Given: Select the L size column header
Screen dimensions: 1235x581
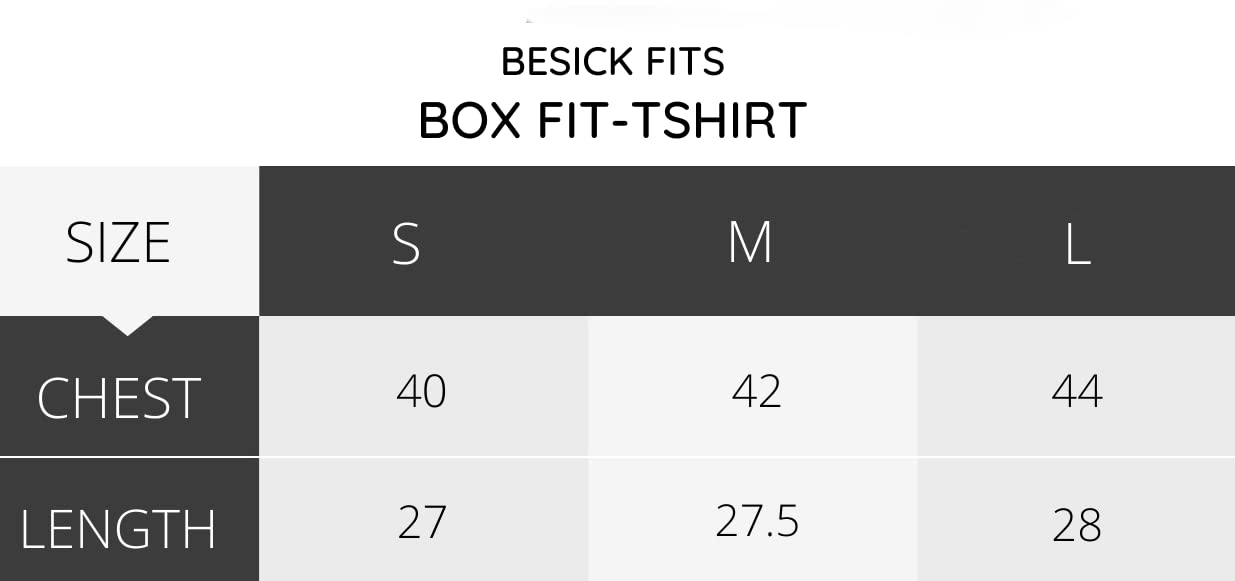Looking at the screenshot, I should (x=1077, y=243).
